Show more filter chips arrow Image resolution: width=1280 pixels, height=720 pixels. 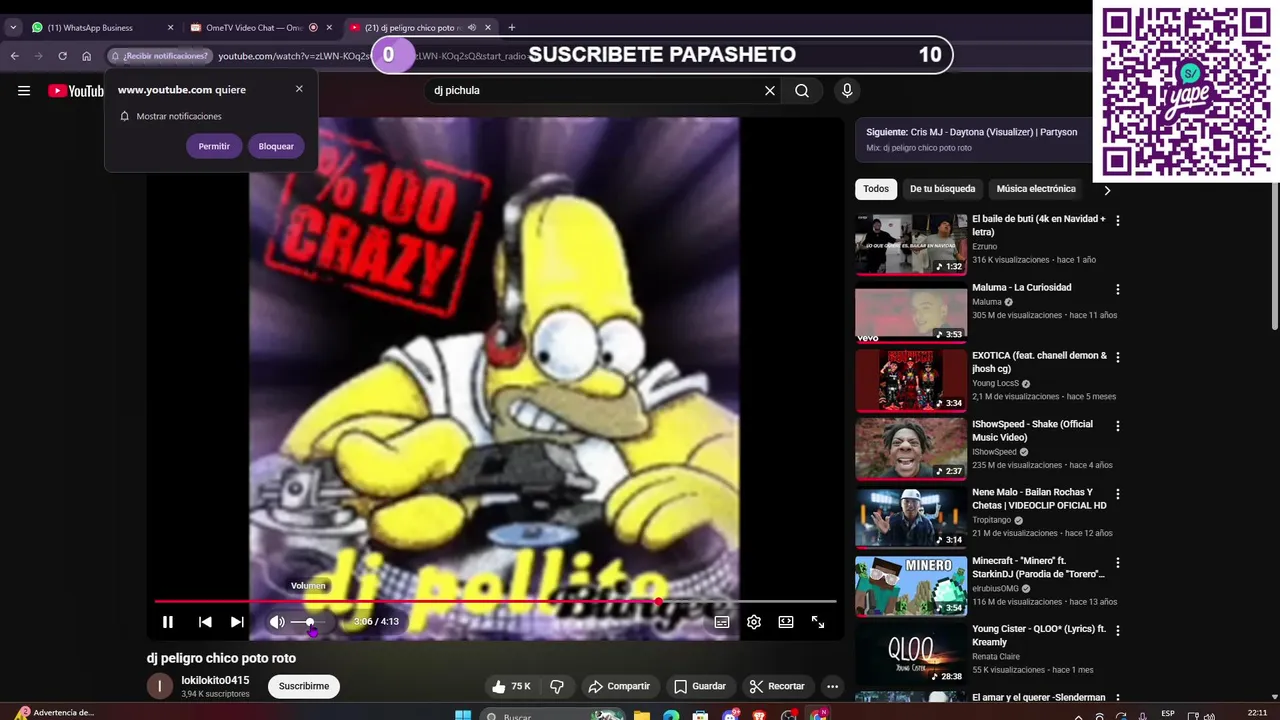(x=1107, y=190)
